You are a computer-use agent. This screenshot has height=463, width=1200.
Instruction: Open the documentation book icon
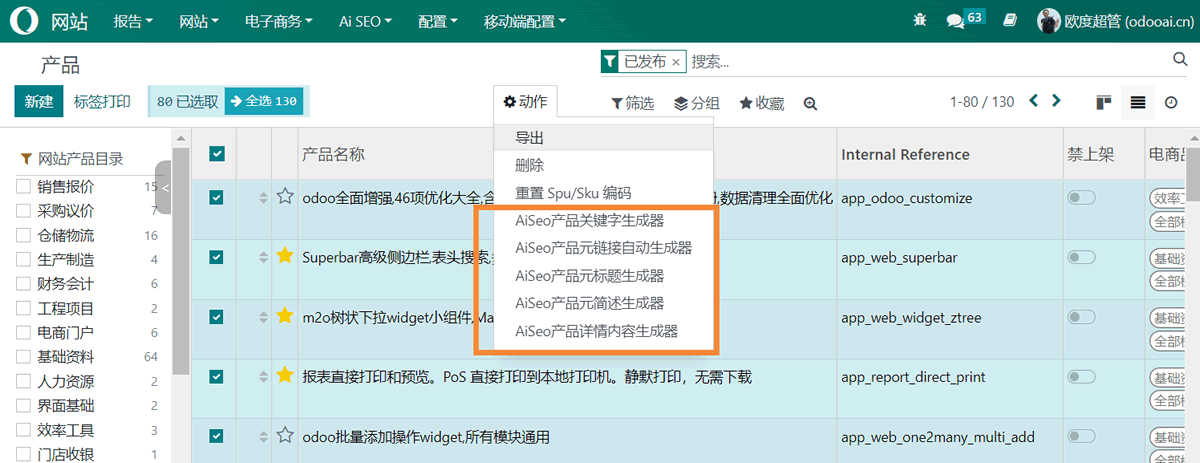1010,20
